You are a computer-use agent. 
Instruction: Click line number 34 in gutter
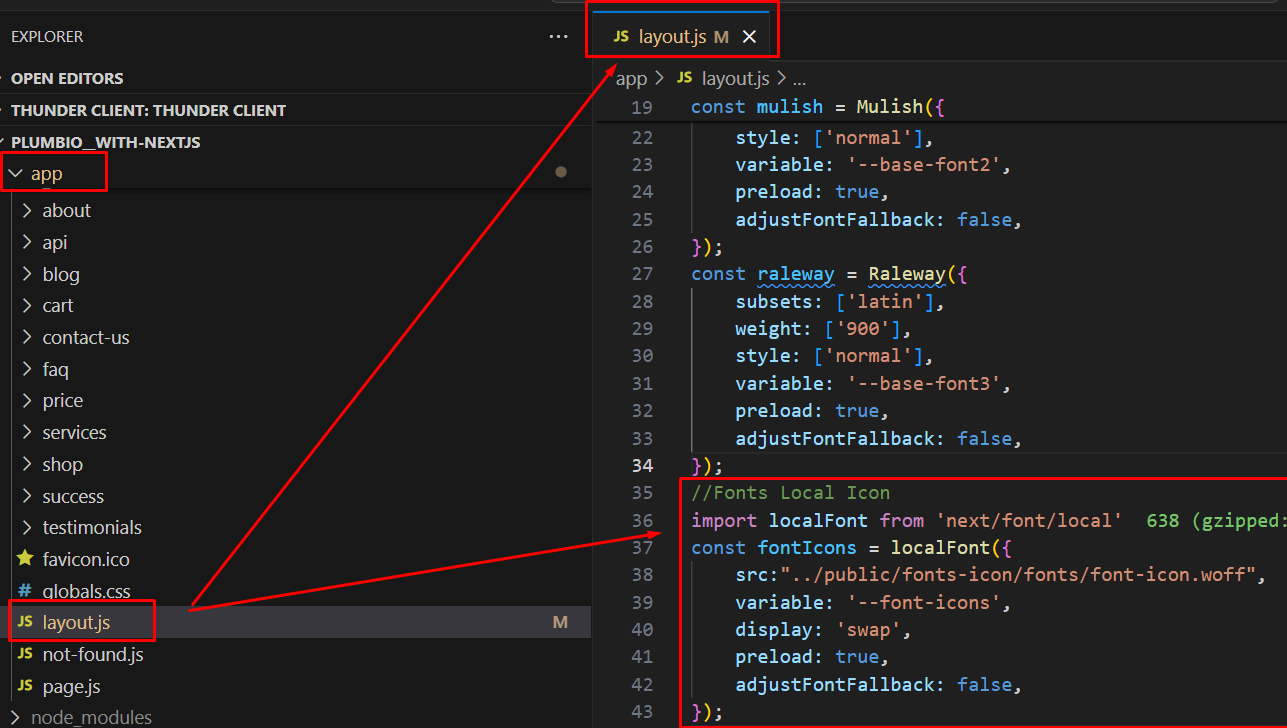coord(642,465)
